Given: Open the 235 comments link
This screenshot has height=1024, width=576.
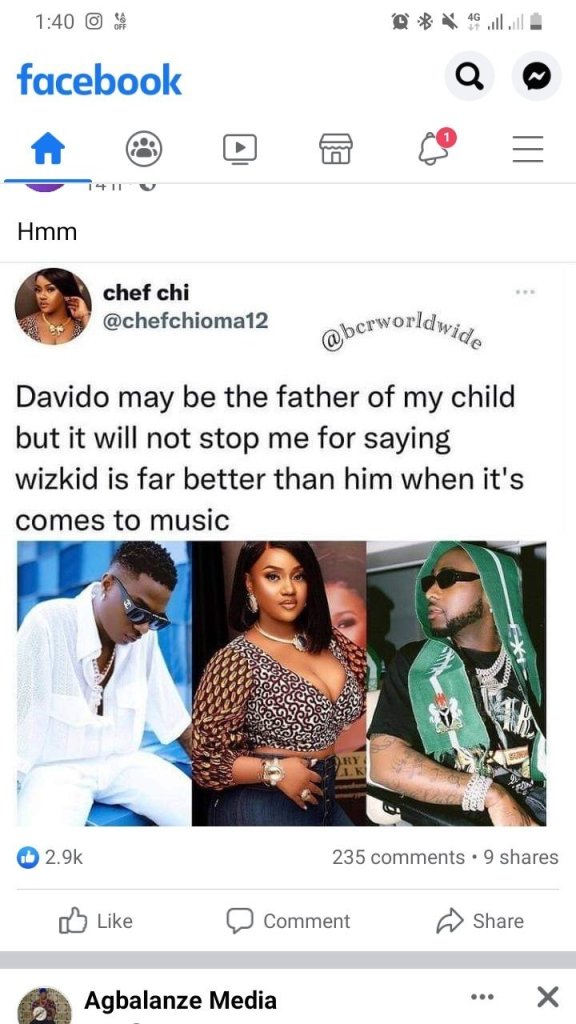Looking at the screenshot, I should click(x=398, y=857).
